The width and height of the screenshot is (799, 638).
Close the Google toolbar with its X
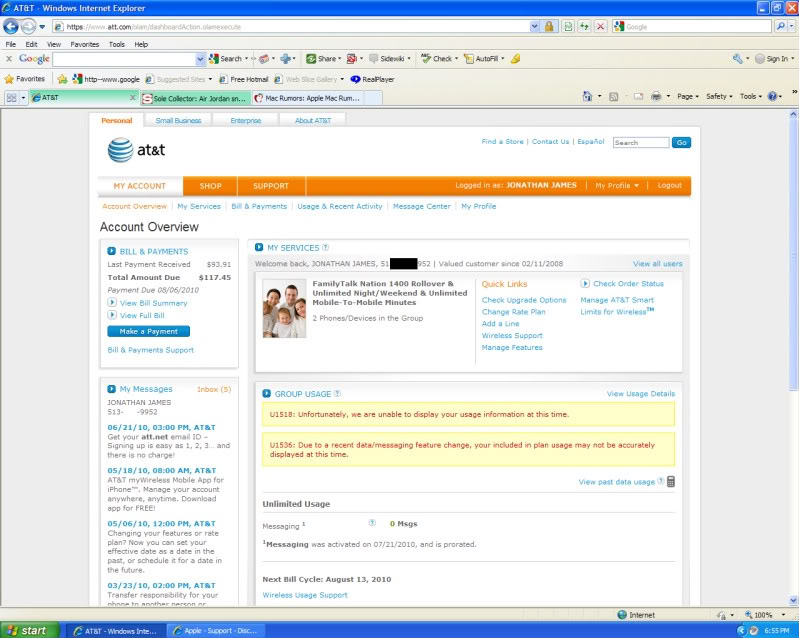(x=9, y=59)
